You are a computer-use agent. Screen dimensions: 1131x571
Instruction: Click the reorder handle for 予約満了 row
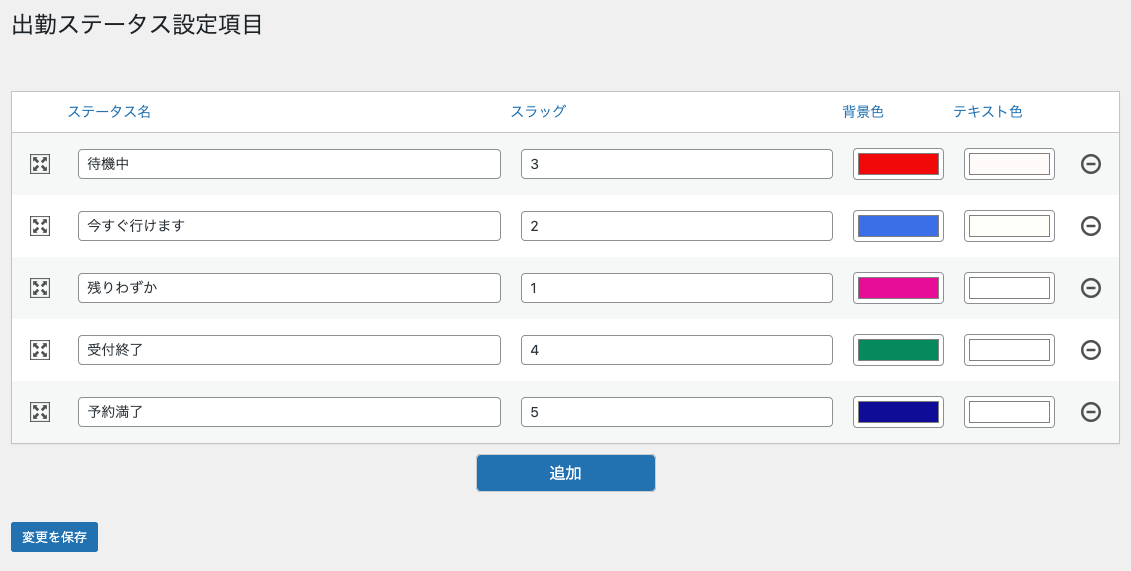40,412
